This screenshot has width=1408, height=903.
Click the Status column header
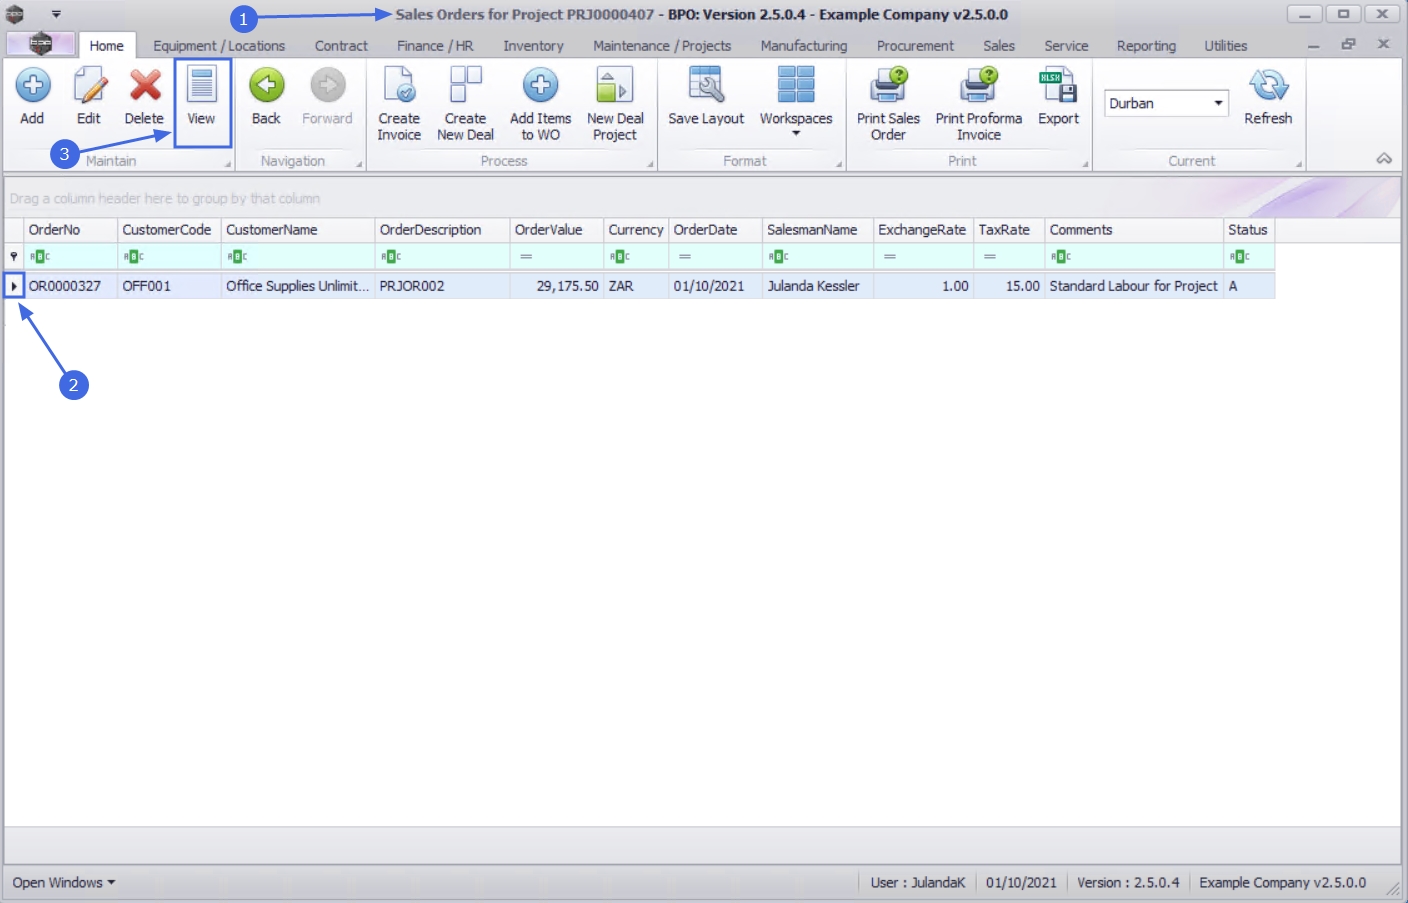coord(1249,230)
